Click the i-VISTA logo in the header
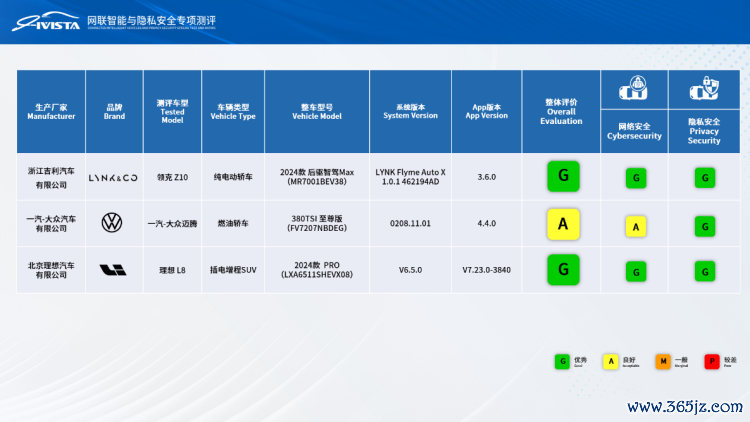 tap(46, 22)
